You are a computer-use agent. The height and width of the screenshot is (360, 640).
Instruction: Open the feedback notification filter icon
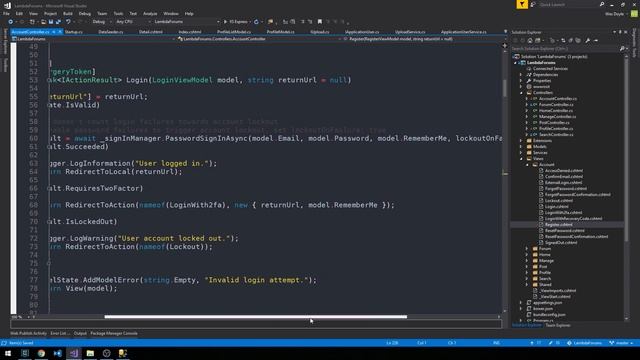(x=522, y=4)
